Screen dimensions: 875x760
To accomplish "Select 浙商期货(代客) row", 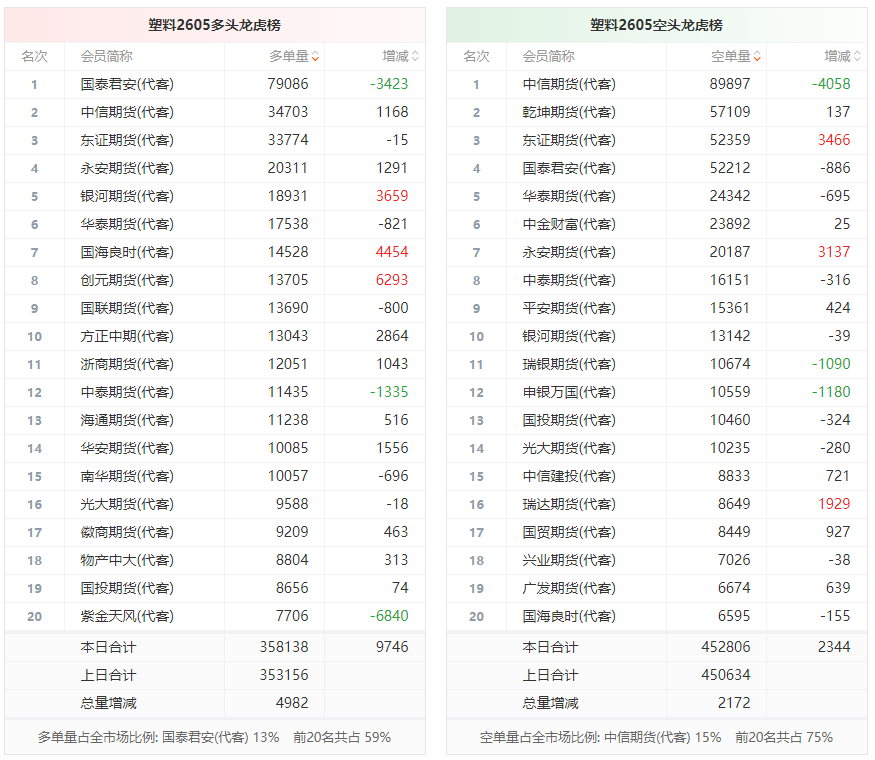I will click(x=215, y=364).
